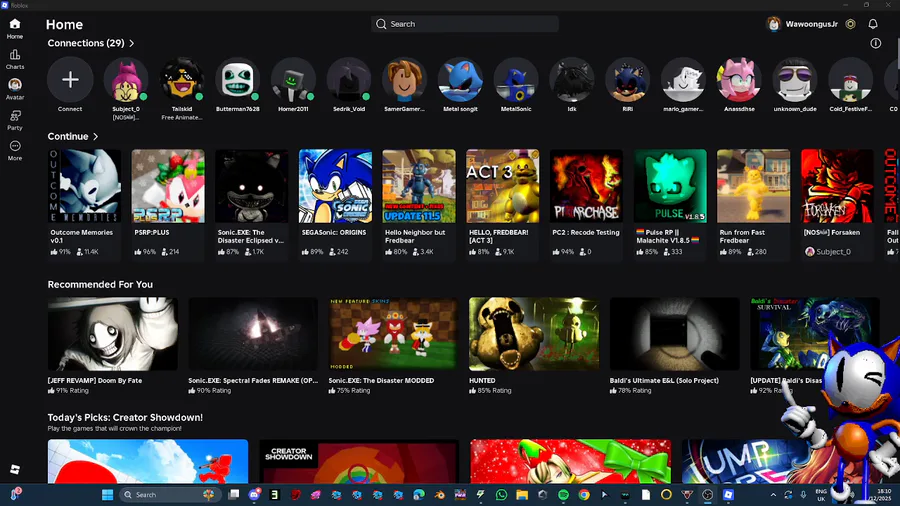Open File Explorer from the taskbar
This screenshot has width=900, height=506.
pyautogui.click(x=522, y=495)
